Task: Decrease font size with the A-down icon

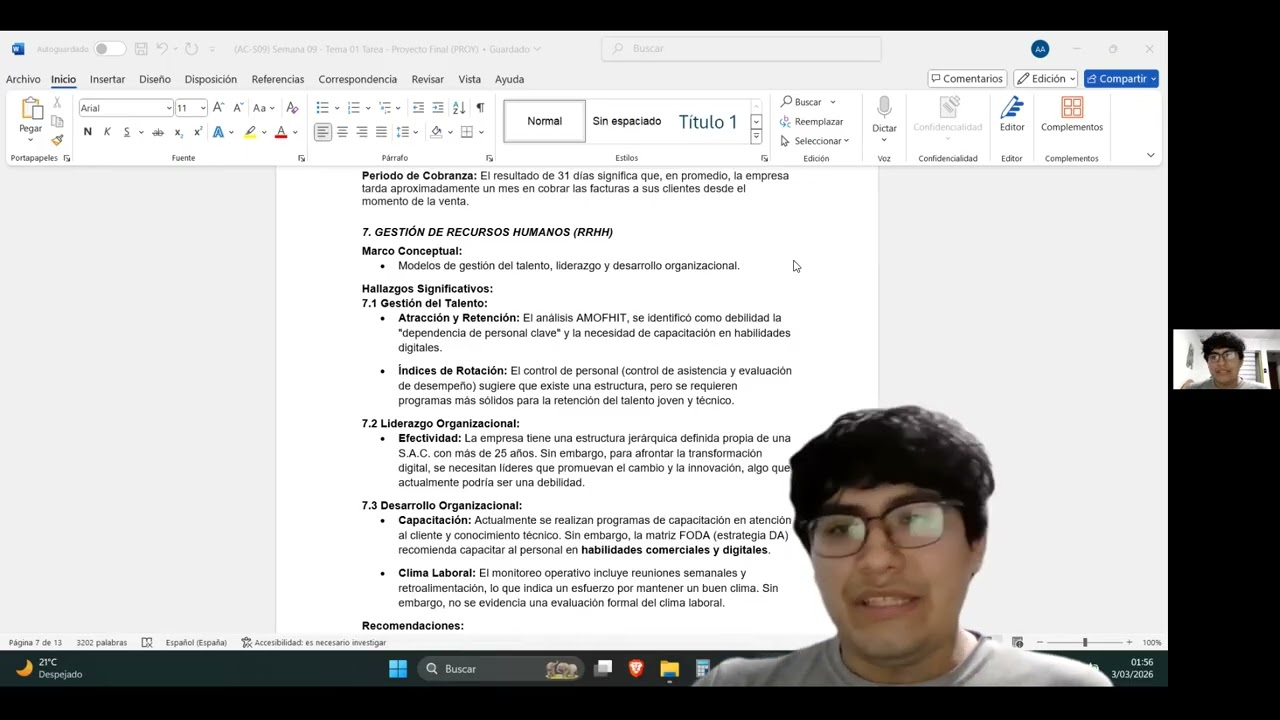Action: tap(238, 108)
